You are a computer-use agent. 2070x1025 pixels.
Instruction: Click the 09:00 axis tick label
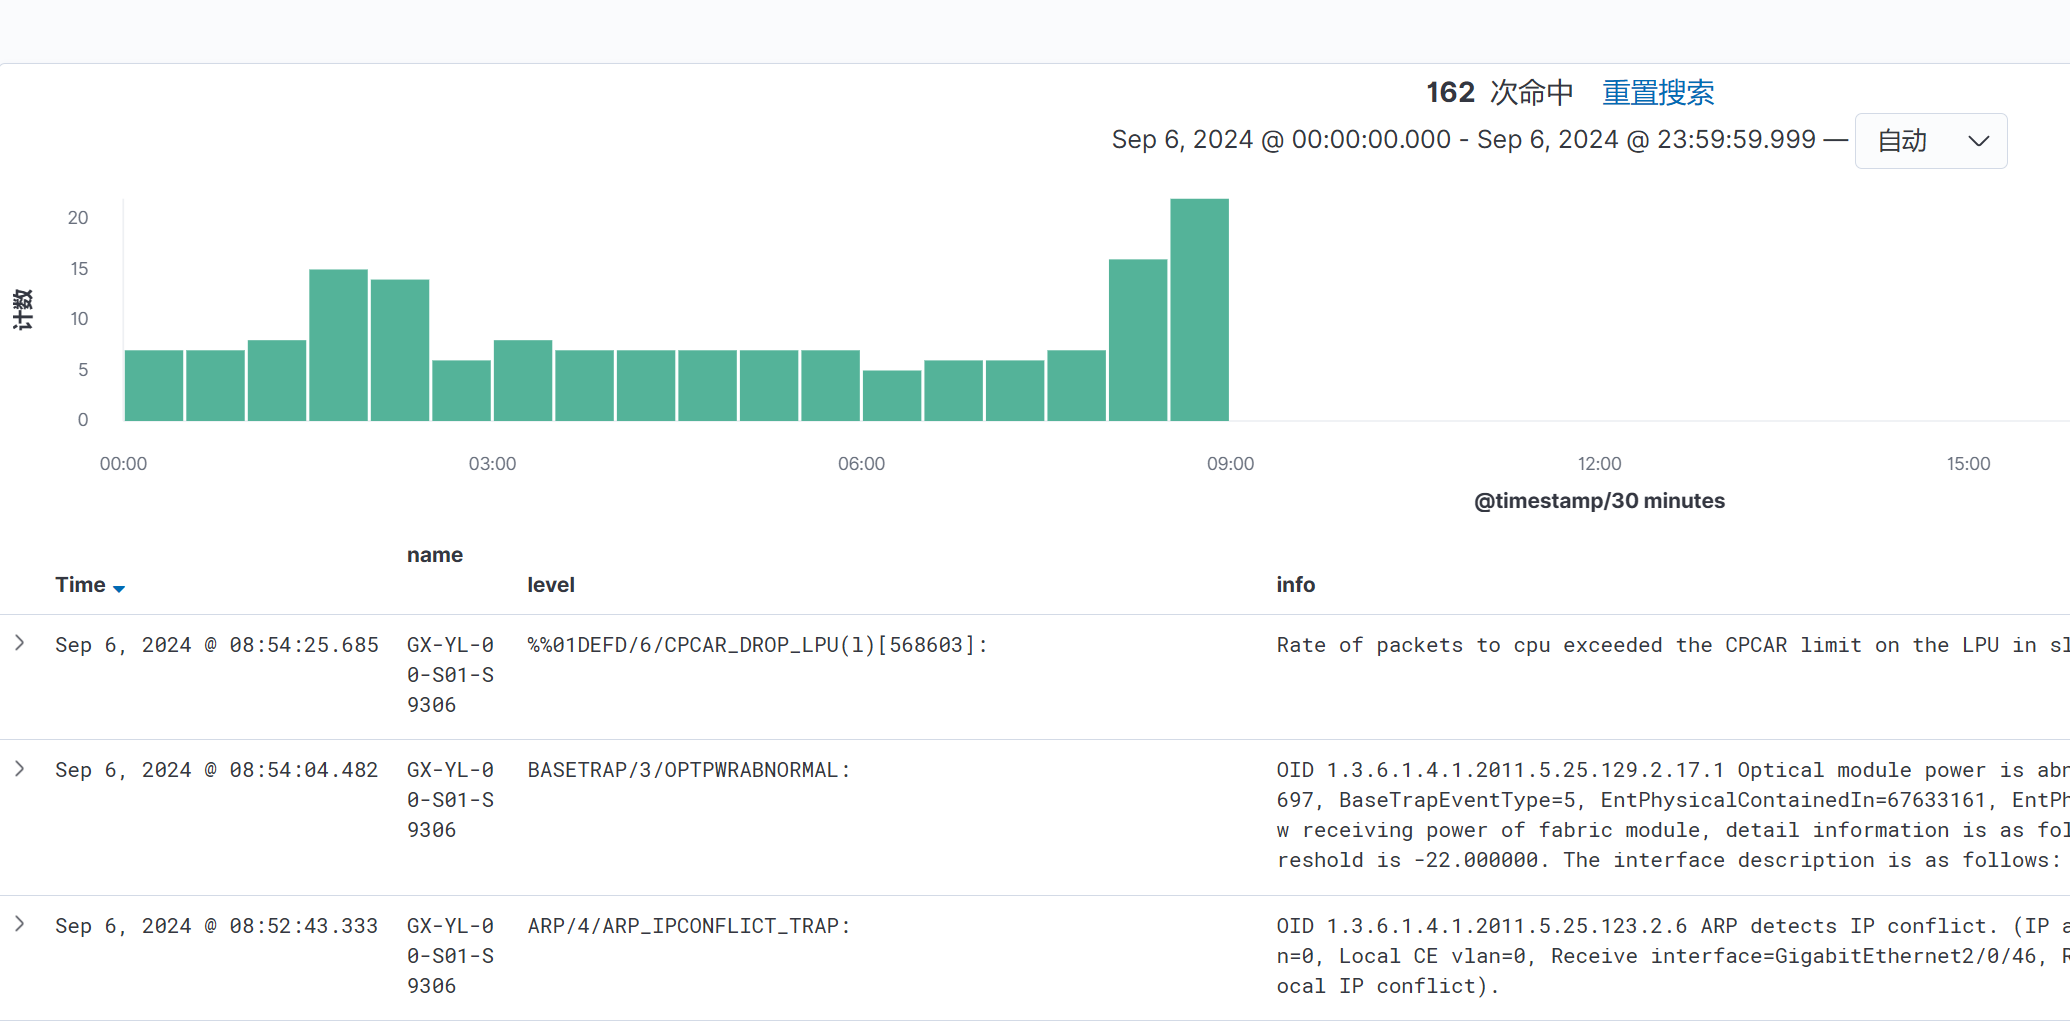[1230, 464]
